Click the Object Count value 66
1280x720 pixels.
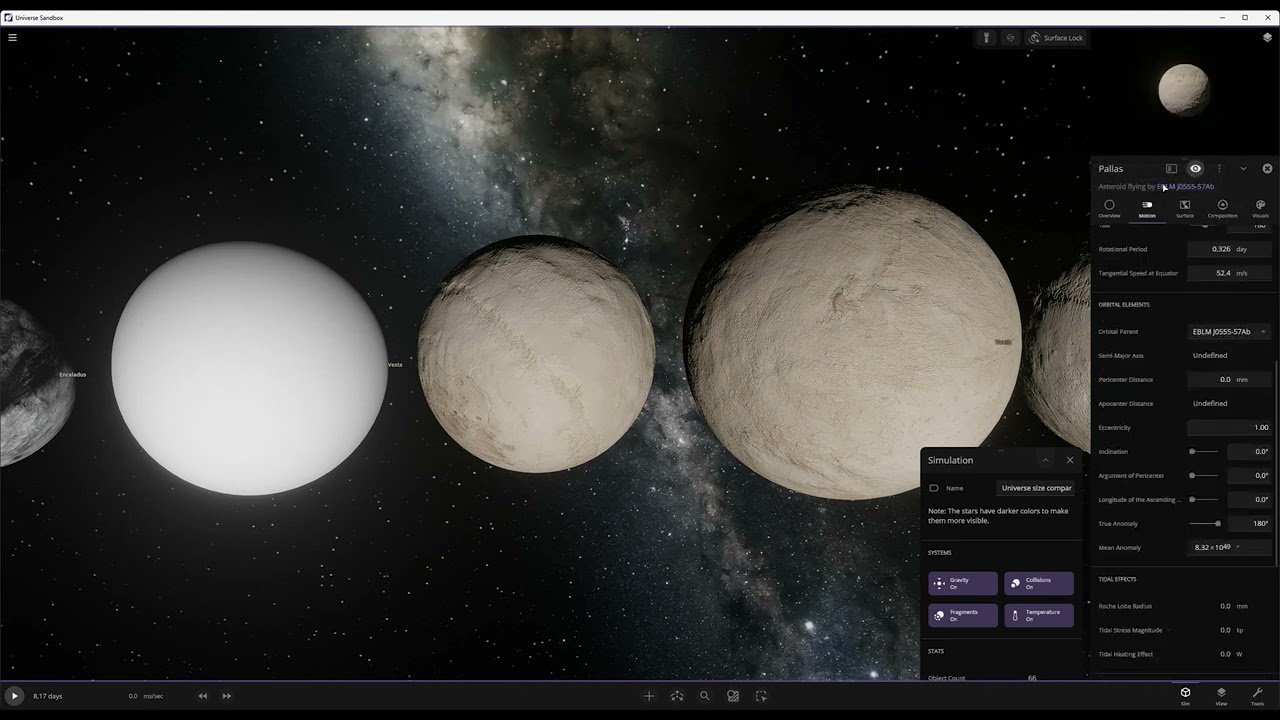click(x=1032, y=678)
